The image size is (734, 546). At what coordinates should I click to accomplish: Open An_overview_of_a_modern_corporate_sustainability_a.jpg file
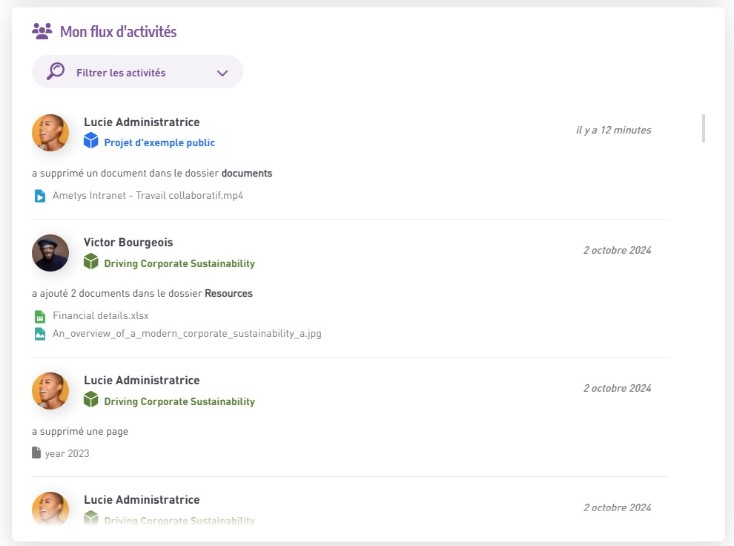[186, 334]
